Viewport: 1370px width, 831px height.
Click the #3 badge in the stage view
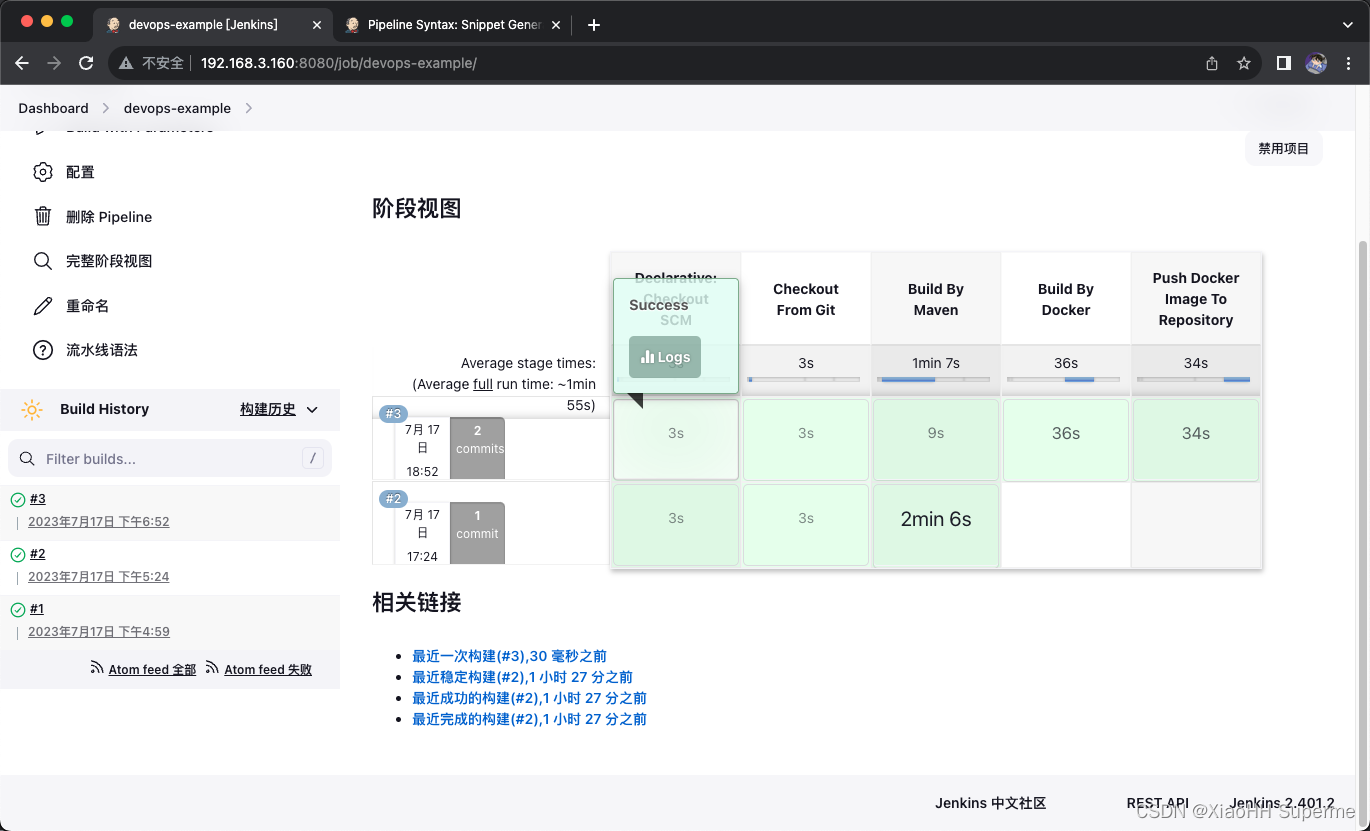(393, 414)
